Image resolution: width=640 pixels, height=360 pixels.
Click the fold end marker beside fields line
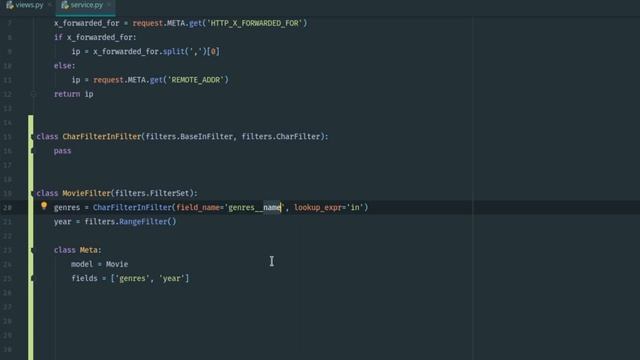coord(32,278)
